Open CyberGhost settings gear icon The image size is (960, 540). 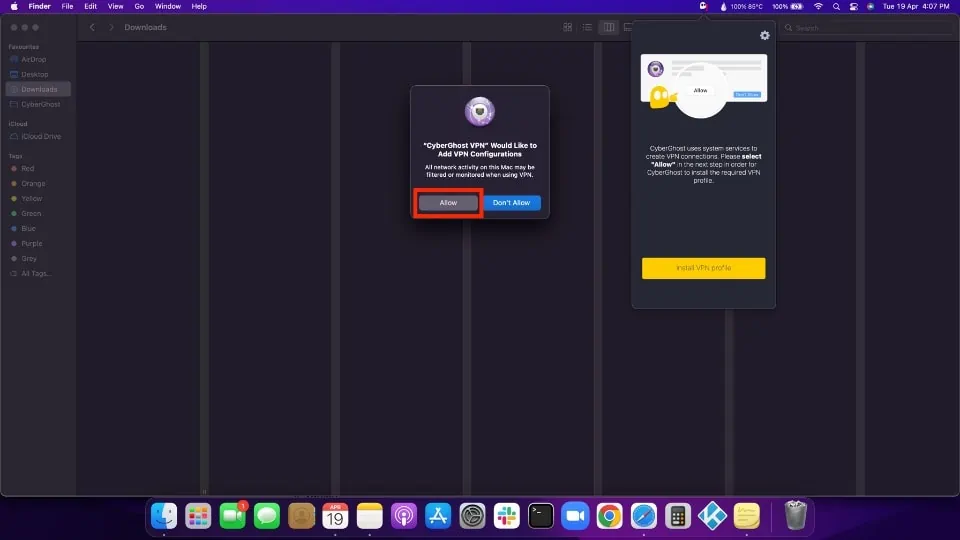coord(765,36)
